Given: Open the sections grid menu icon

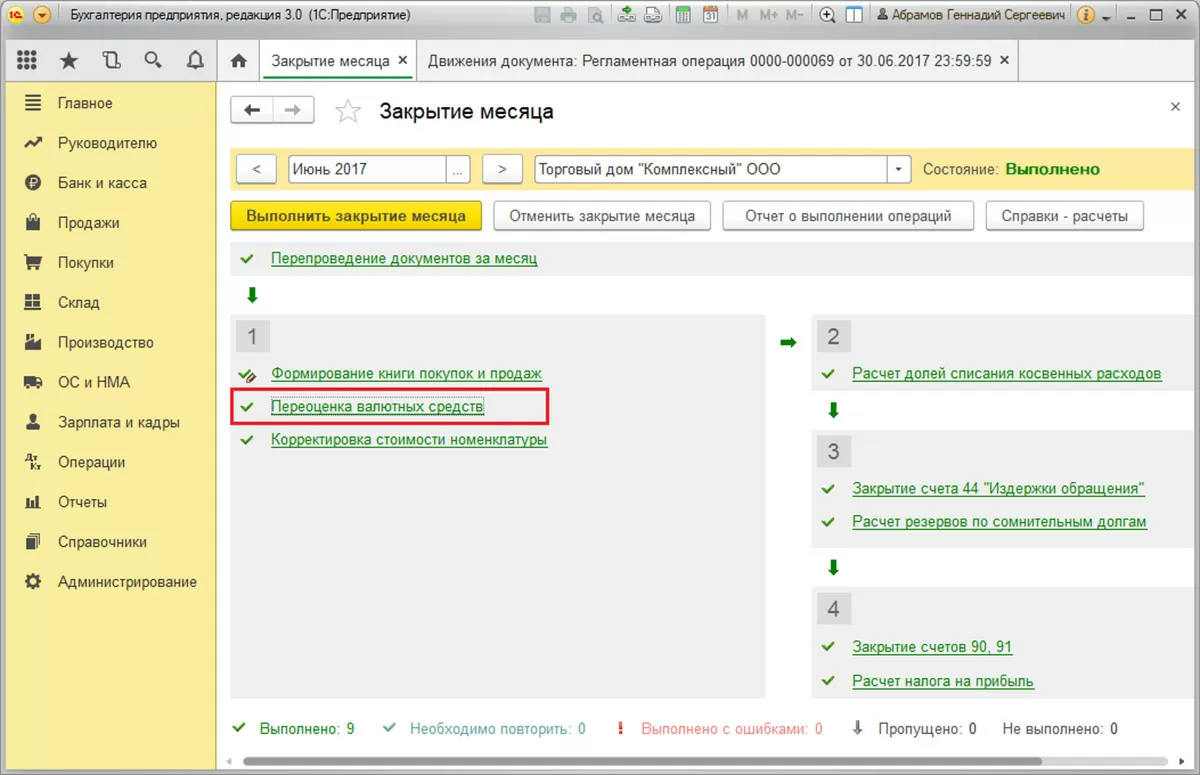Looking at the screenshot, I should pyautogui.click(x=28, y=60).
